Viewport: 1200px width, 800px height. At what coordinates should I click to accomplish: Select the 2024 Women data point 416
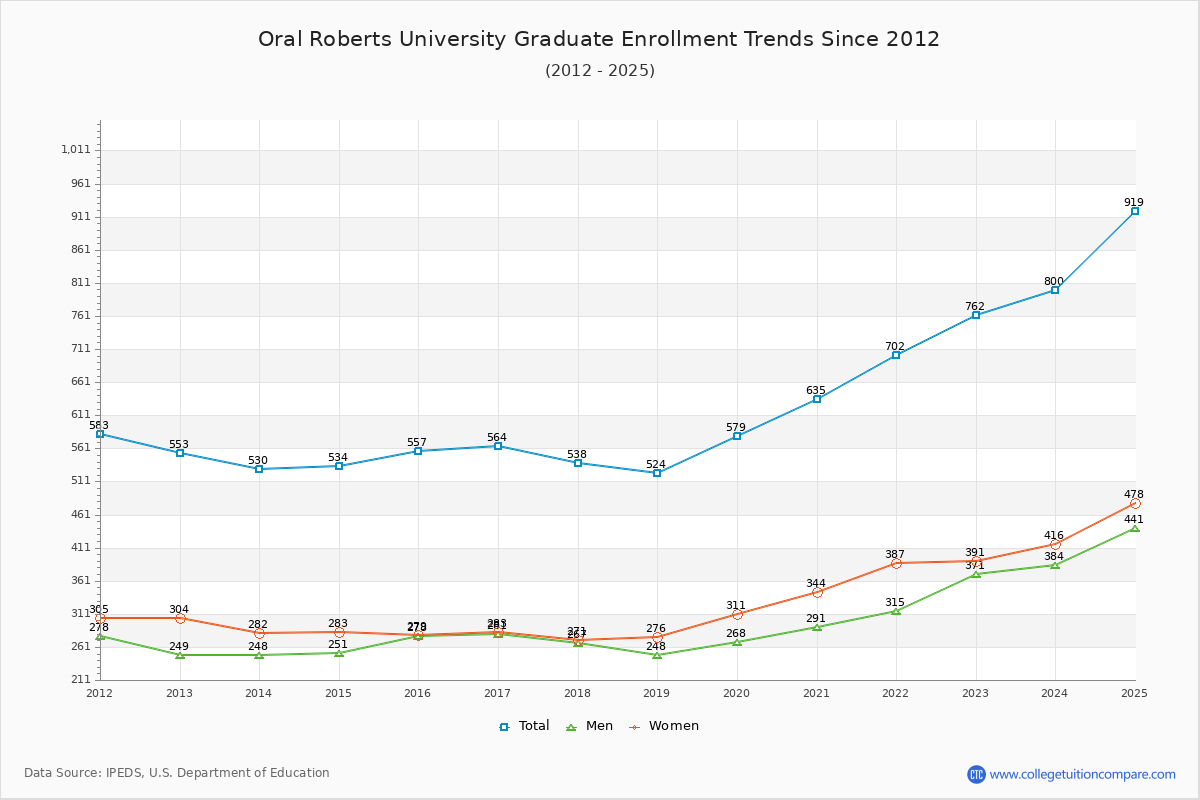click(1055, 544)
